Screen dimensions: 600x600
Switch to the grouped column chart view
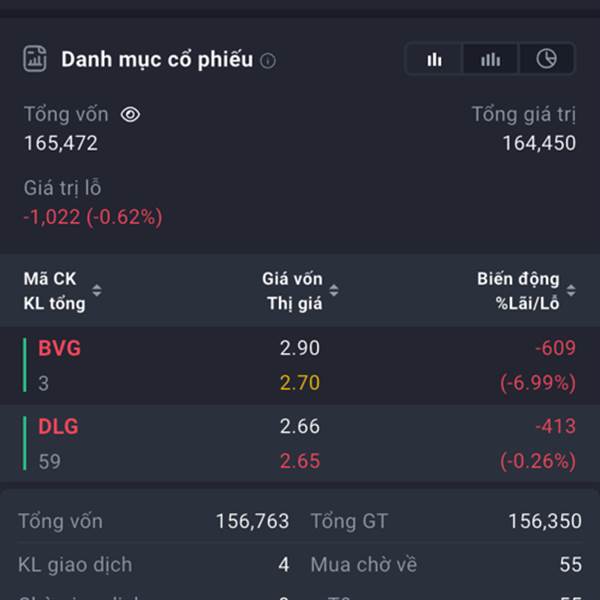(490, 59)
